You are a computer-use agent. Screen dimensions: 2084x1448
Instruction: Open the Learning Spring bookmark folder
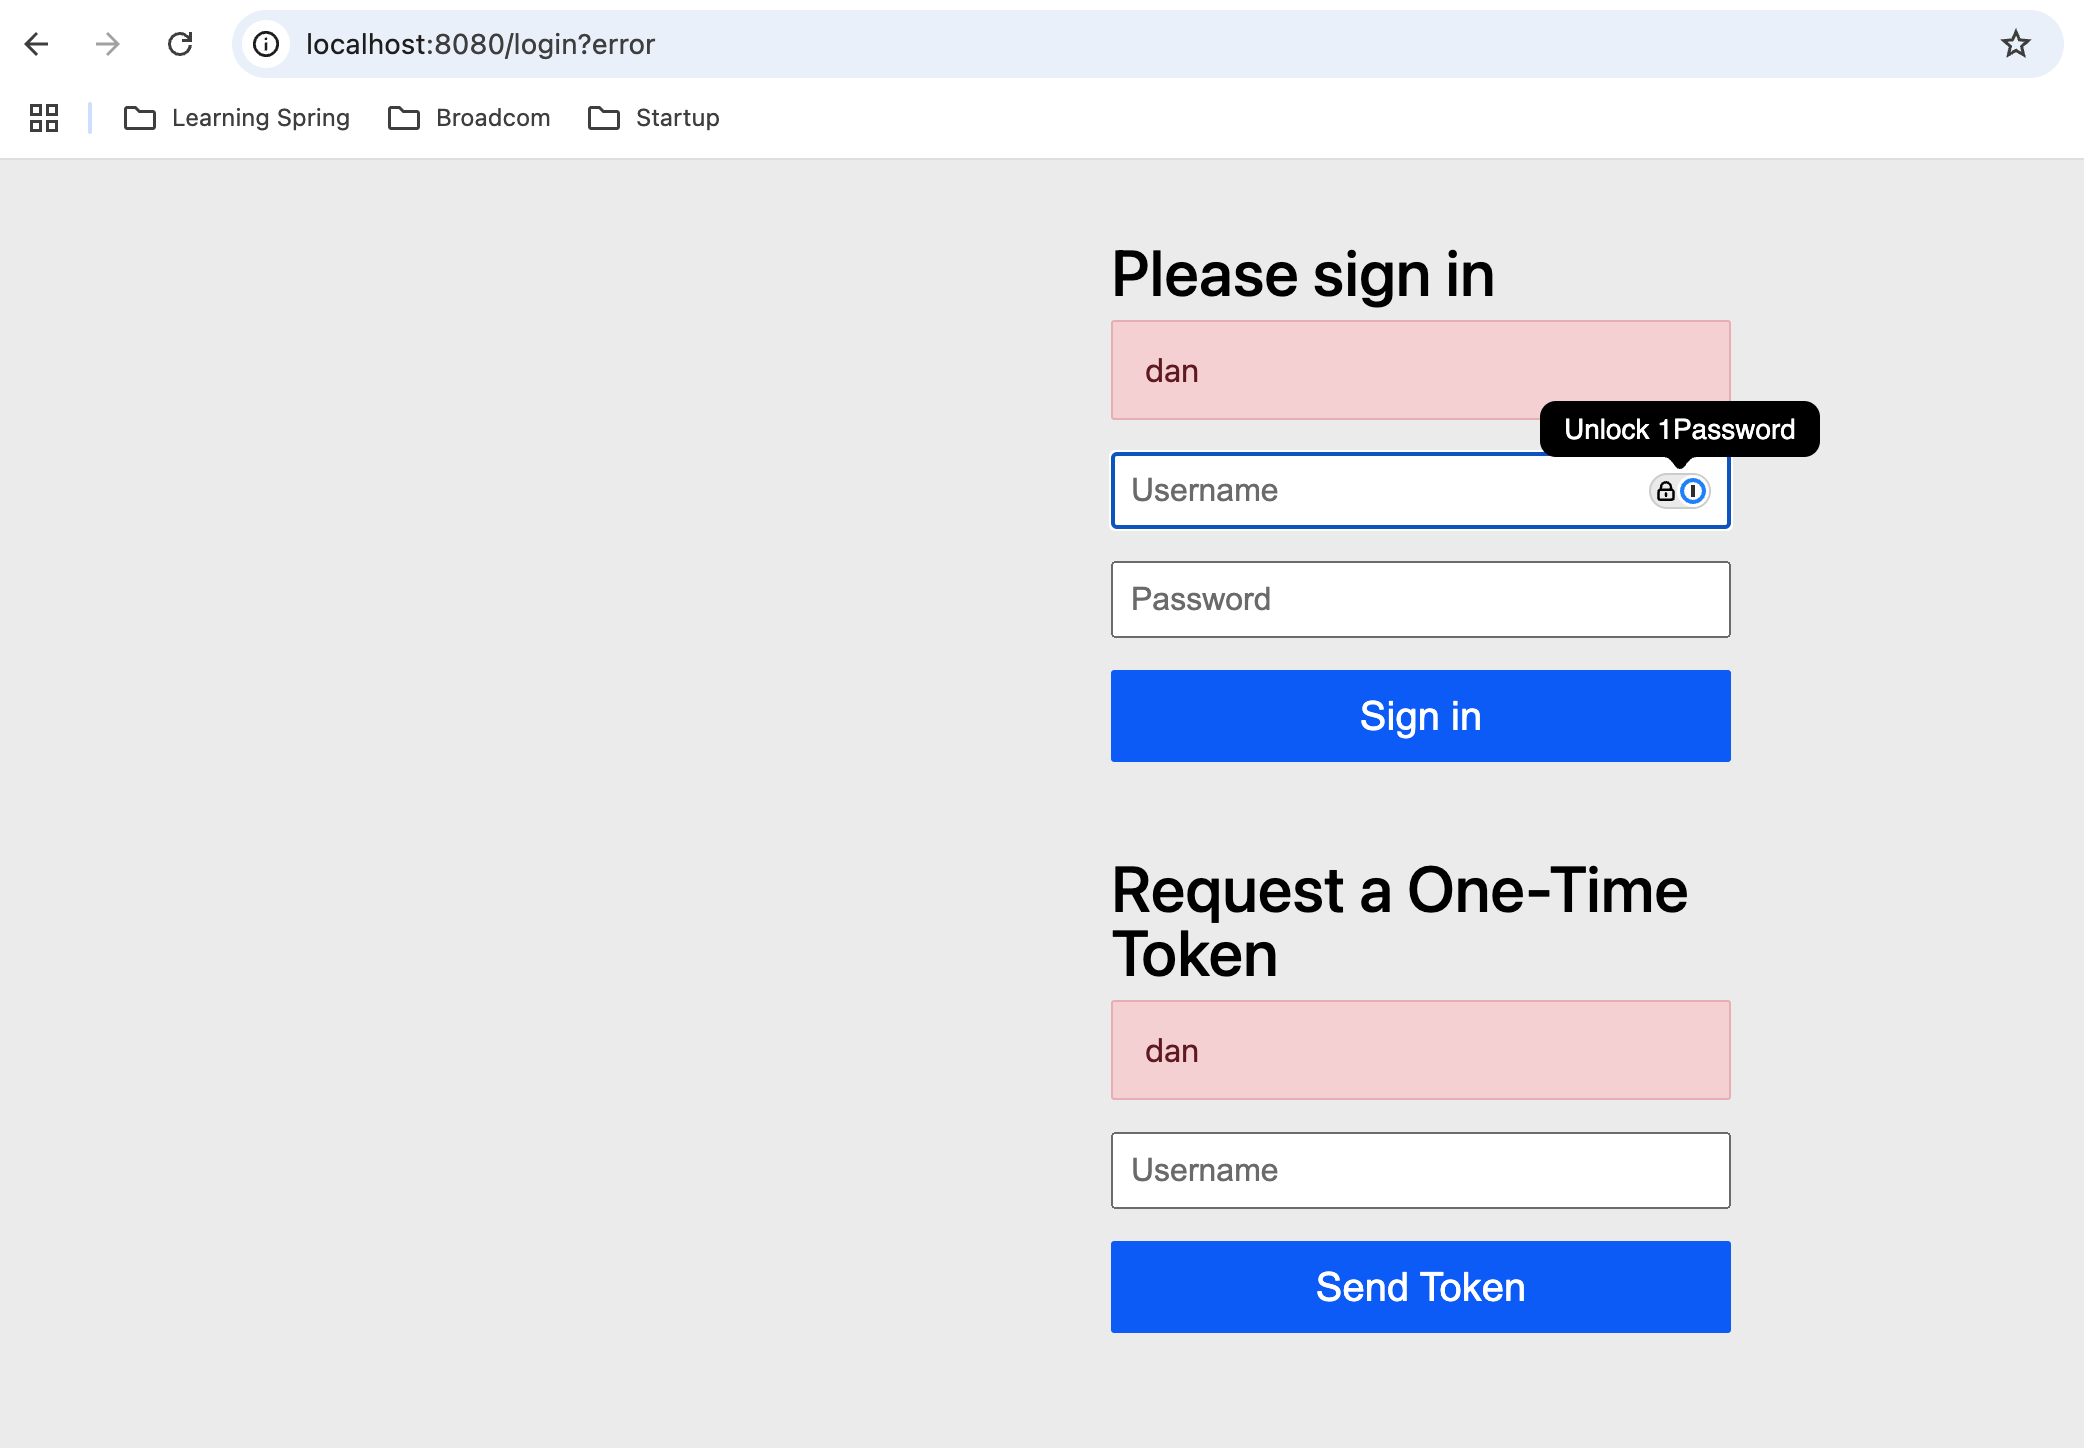[237, 118]
